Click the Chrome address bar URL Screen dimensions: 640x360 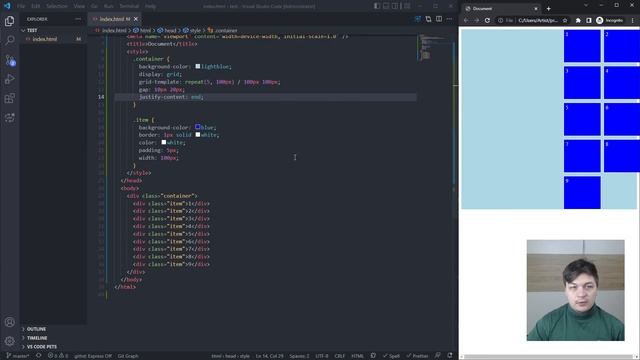coord(538,20)
